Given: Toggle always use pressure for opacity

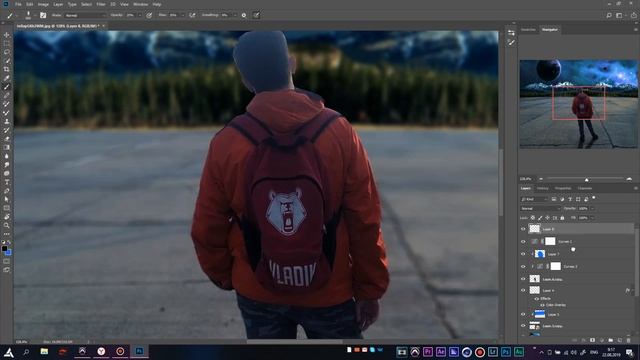Looking at the screenshot, I should click(149, 15).
